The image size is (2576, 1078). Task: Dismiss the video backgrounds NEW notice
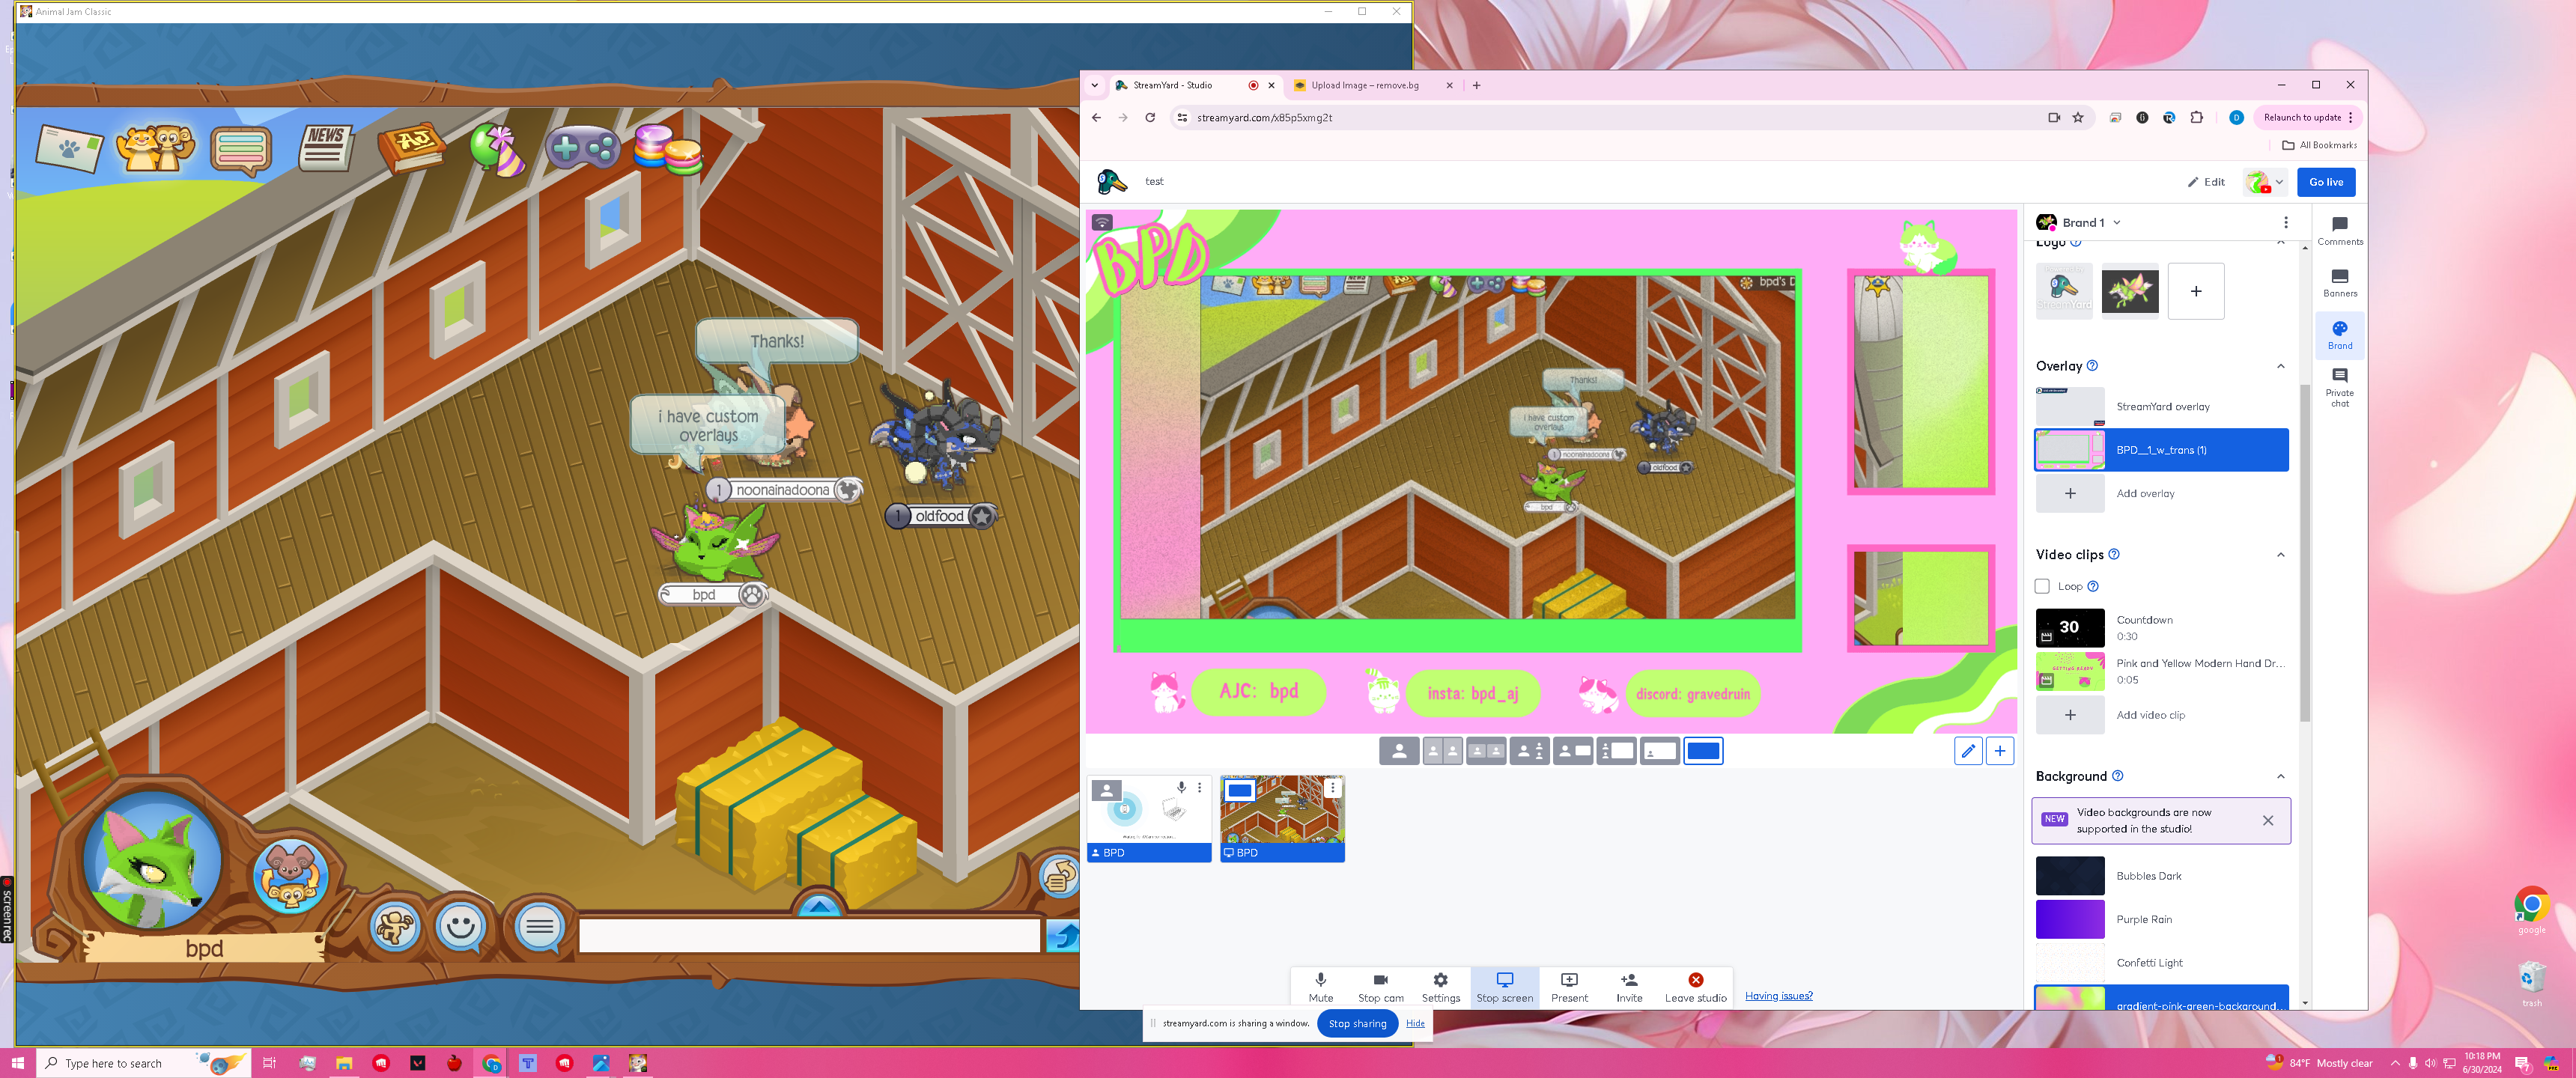[2267, 820]
